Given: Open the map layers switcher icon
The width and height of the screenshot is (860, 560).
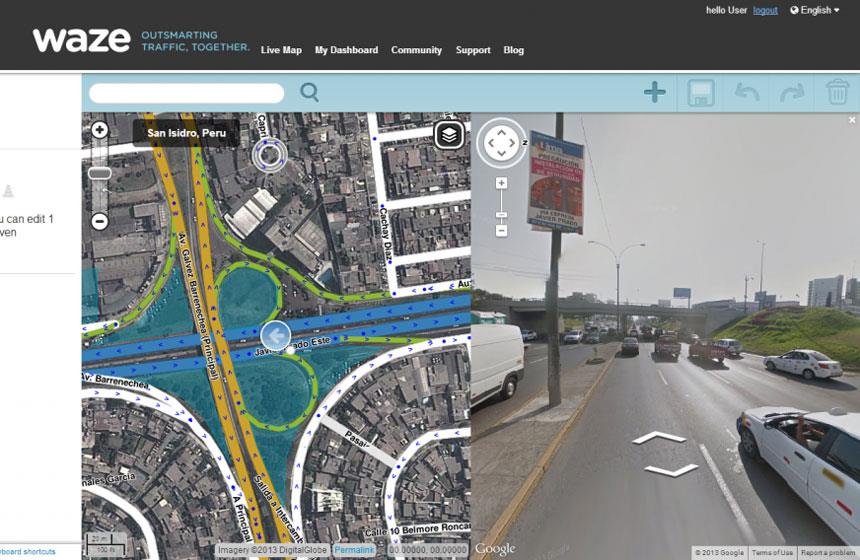Looking at the screenshot, I should tap(449, 134).
